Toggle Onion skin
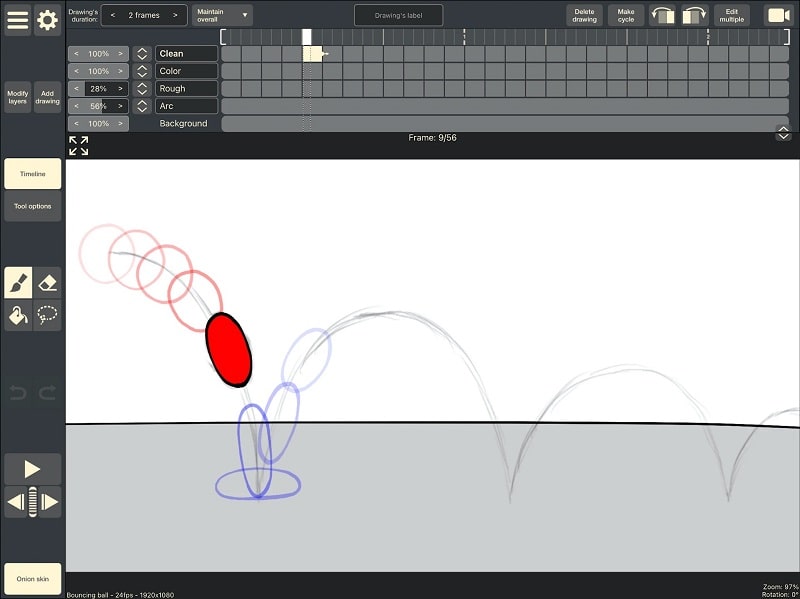Screen dimensions: 800x599 point(32,578)
